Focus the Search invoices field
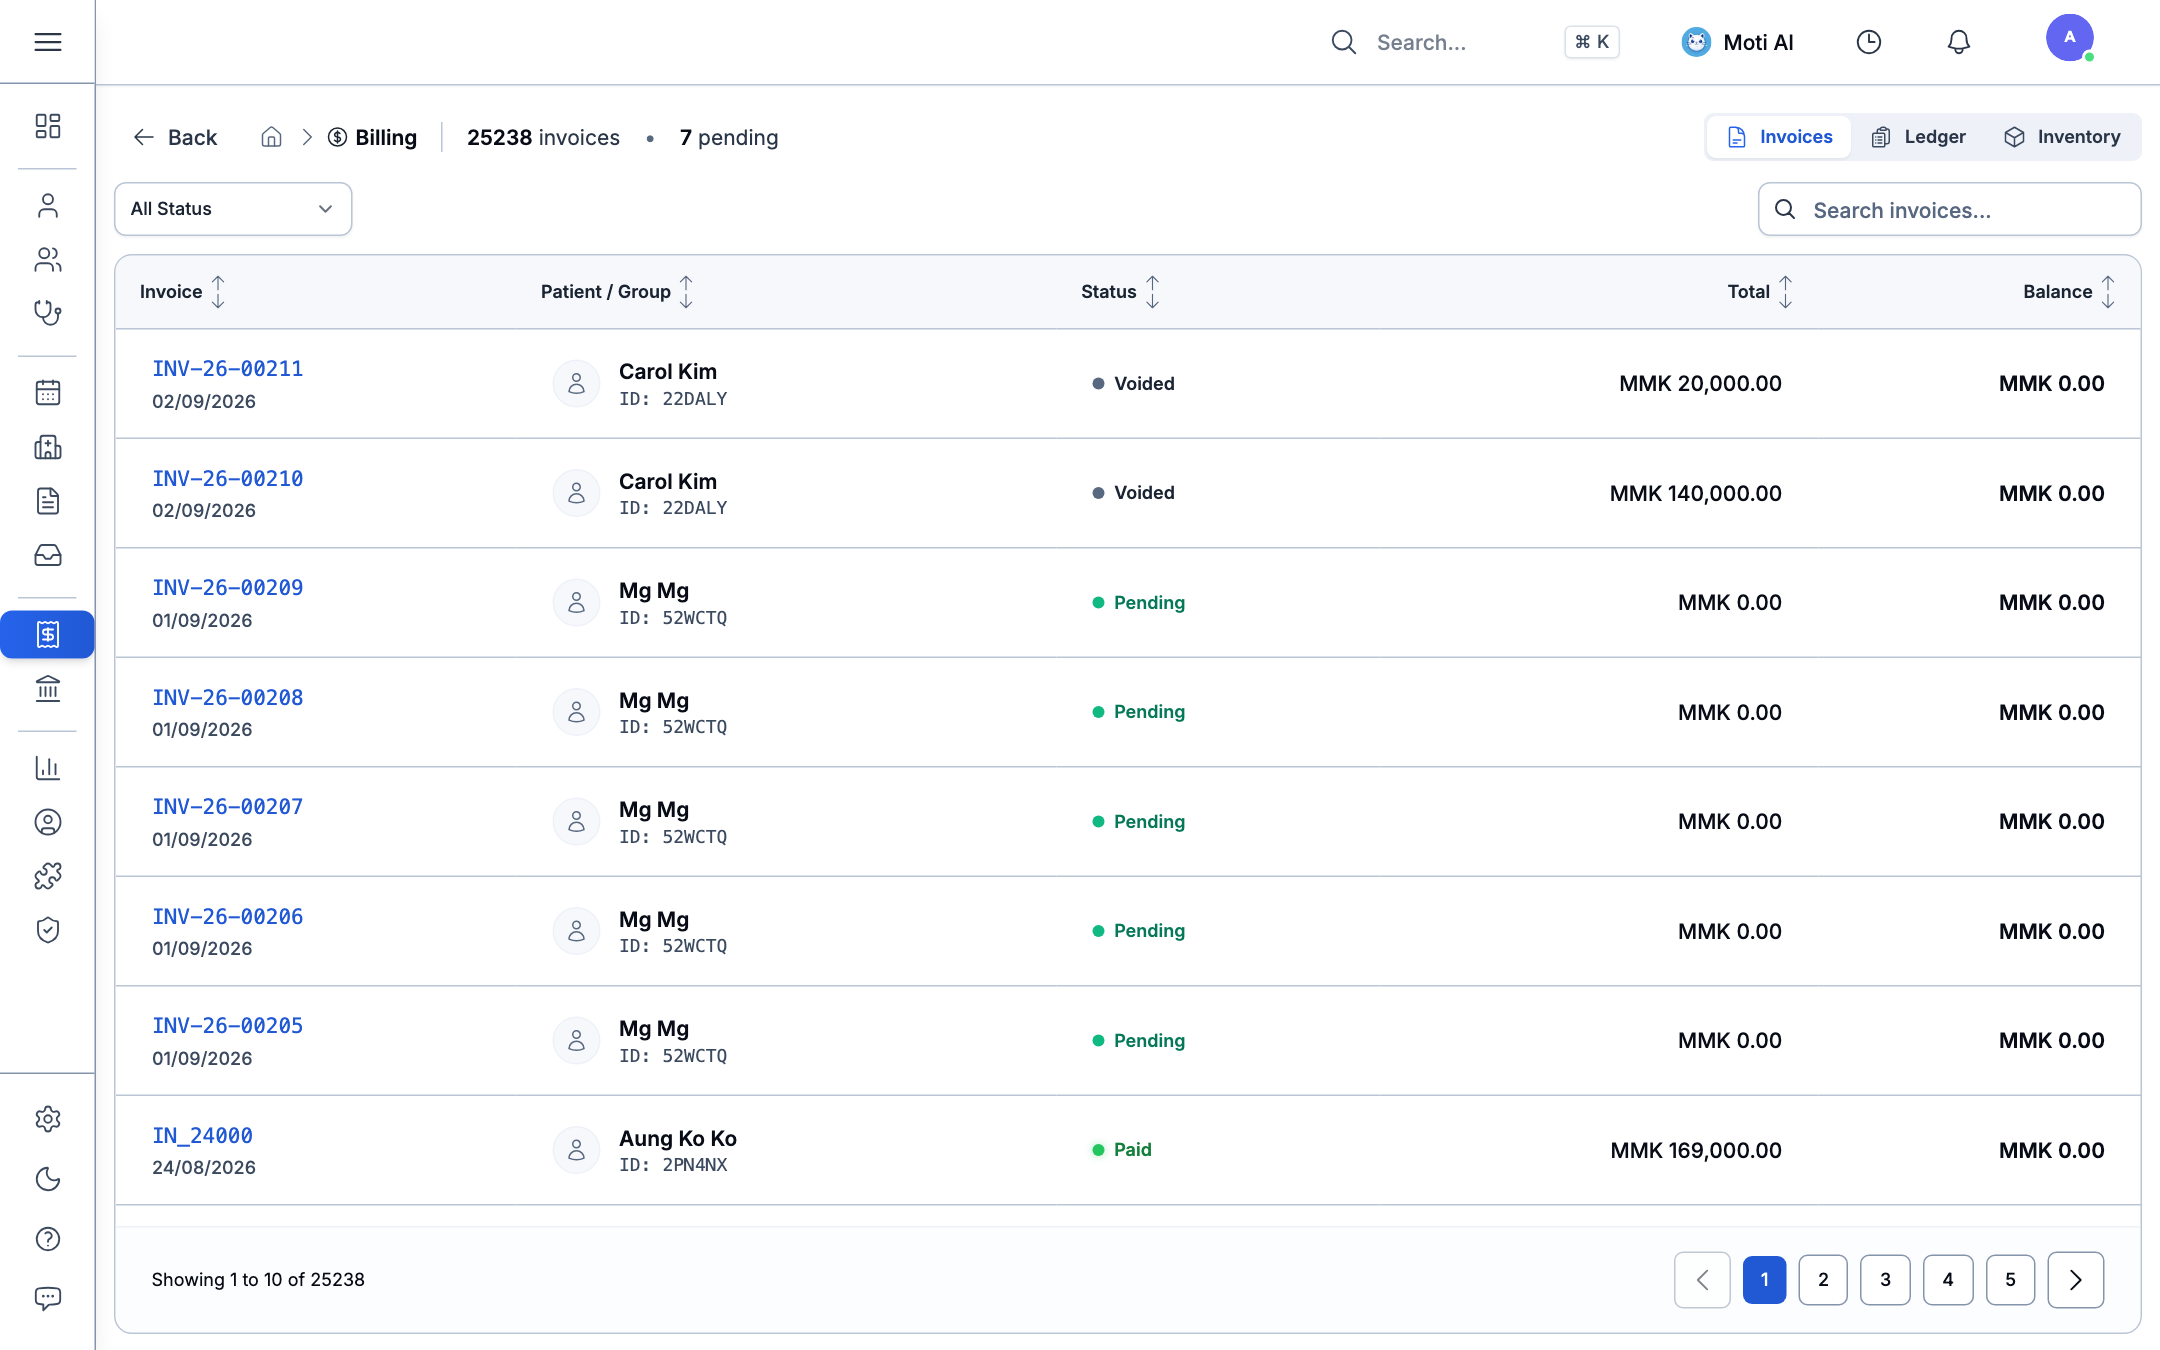The image size is (2160, 1350). (1949, 209)
